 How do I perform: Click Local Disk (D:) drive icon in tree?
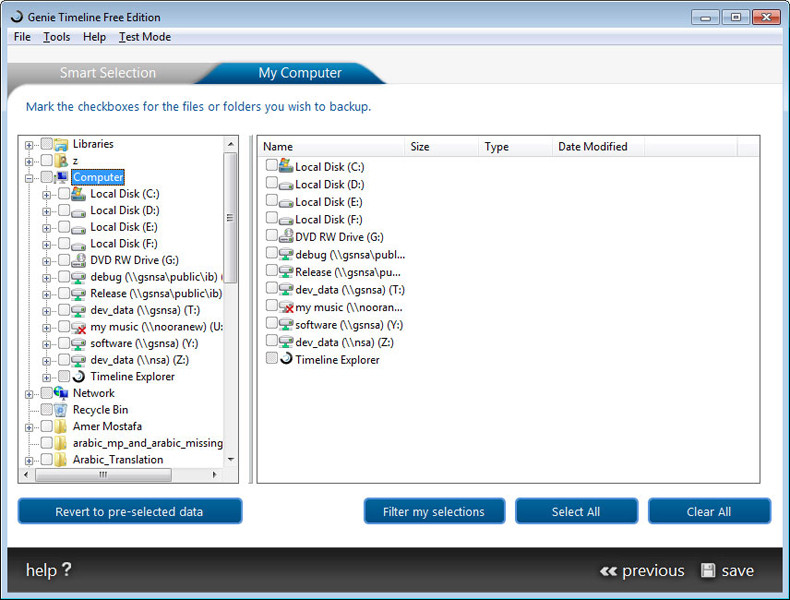tap(79, 213)
